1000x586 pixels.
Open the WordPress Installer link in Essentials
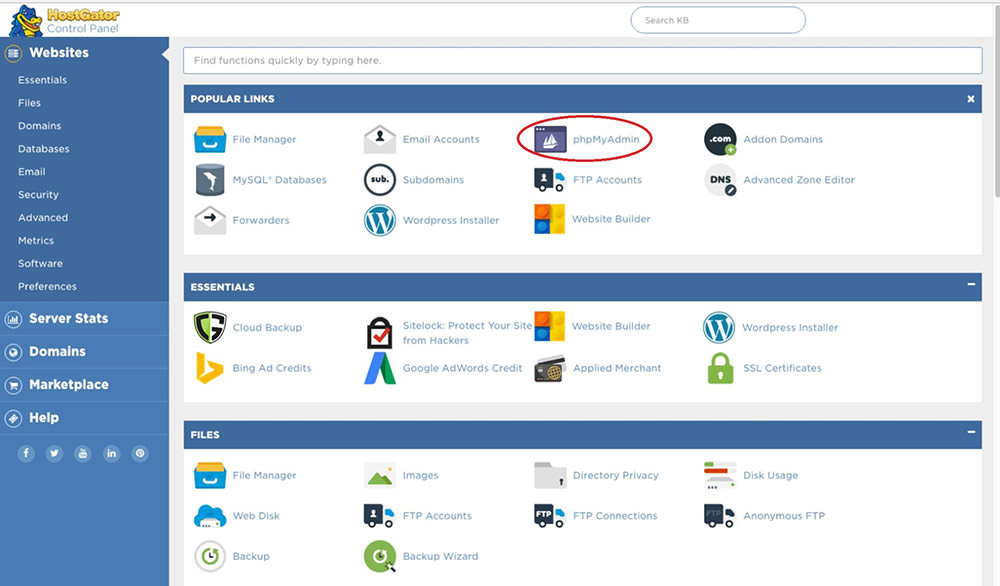pos(790,327)
